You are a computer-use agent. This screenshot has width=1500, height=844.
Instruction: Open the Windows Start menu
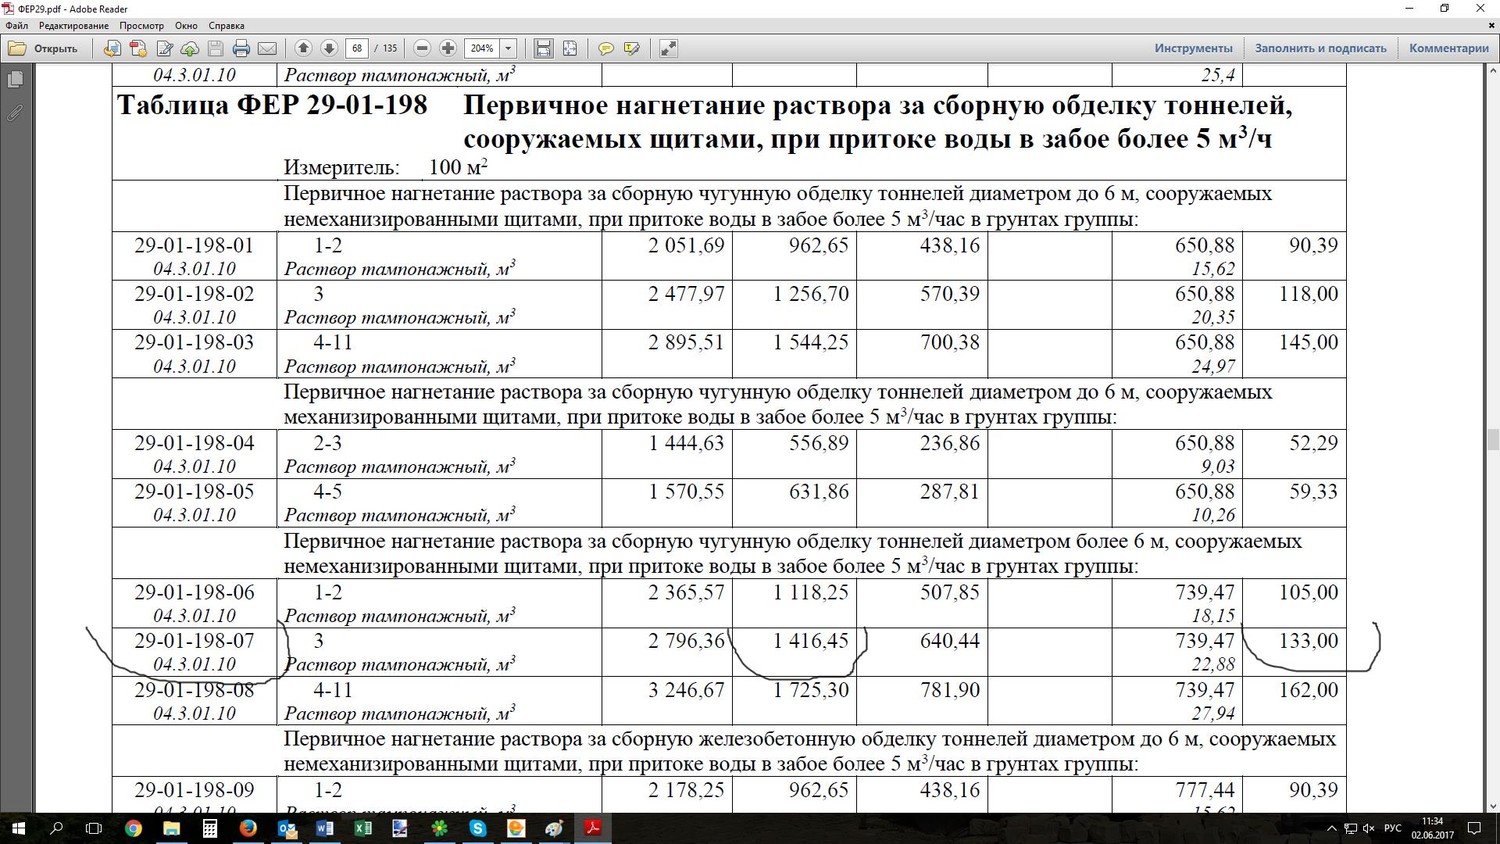point(17,828)
